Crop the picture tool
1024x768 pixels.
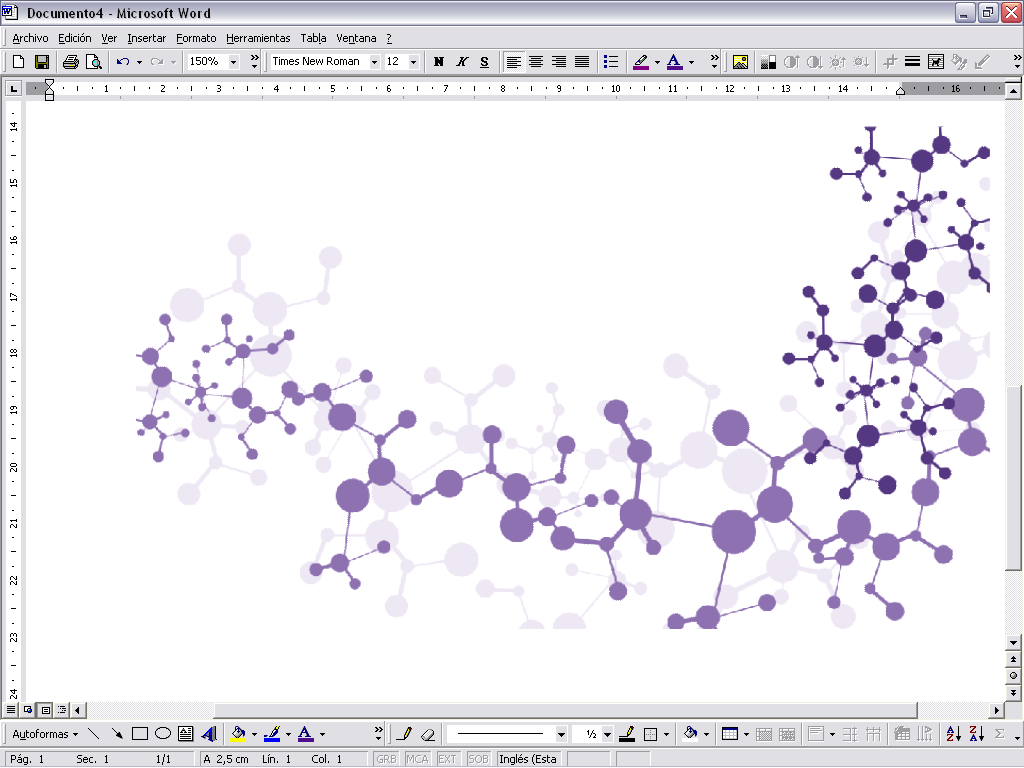tap(889, 62)
